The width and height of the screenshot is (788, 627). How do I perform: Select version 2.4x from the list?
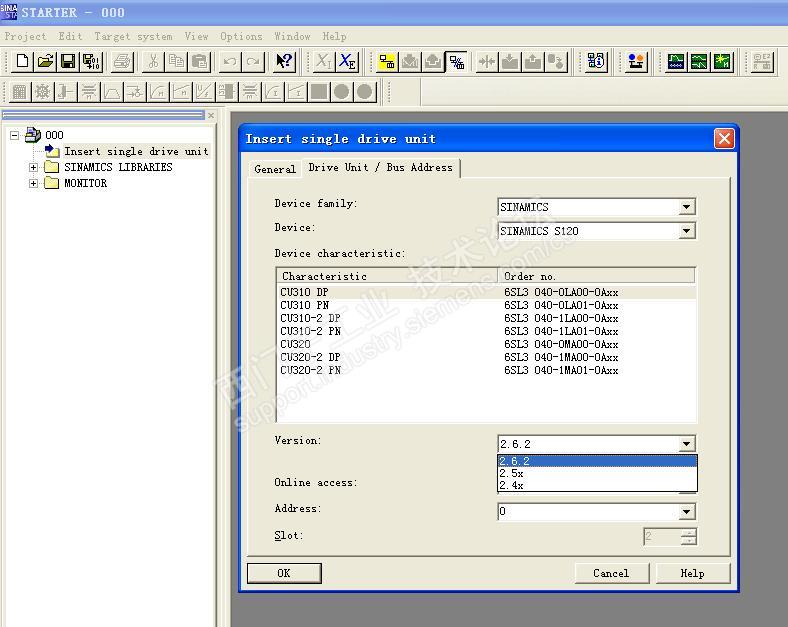click(x=597, y=485)
